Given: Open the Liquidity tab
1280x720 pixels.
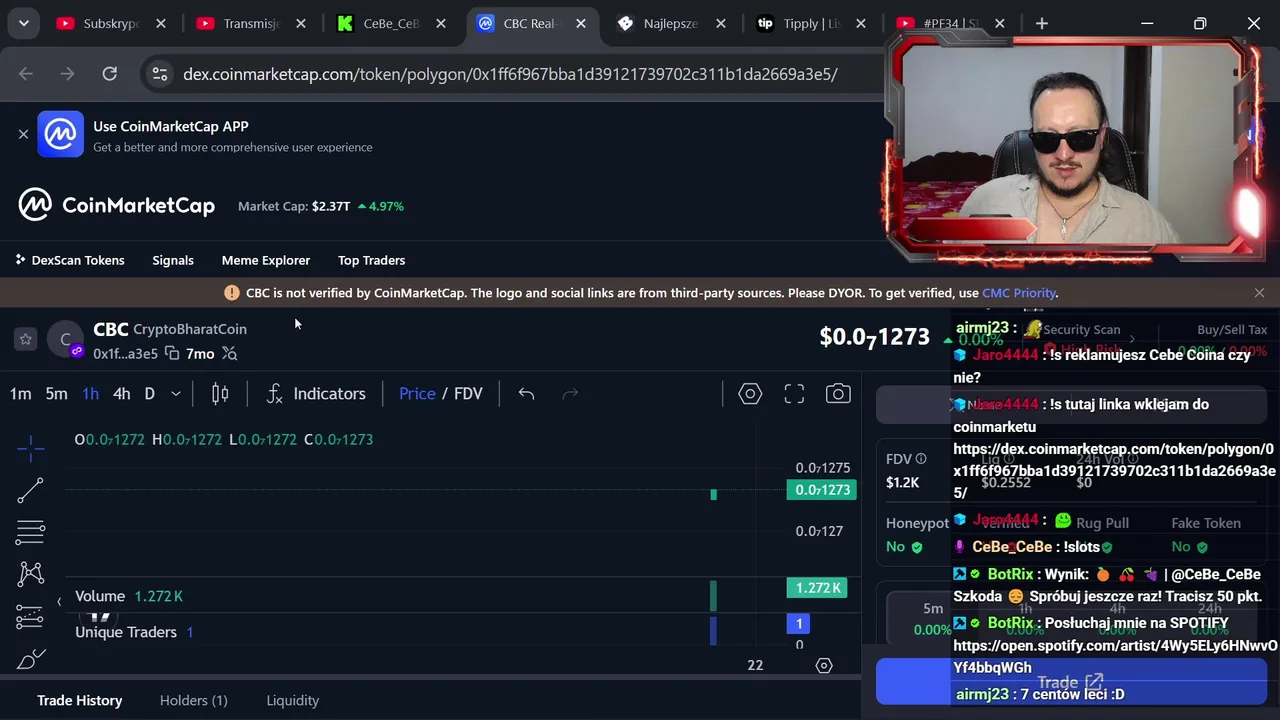Looking at the screenshot, I should [292, 701].
